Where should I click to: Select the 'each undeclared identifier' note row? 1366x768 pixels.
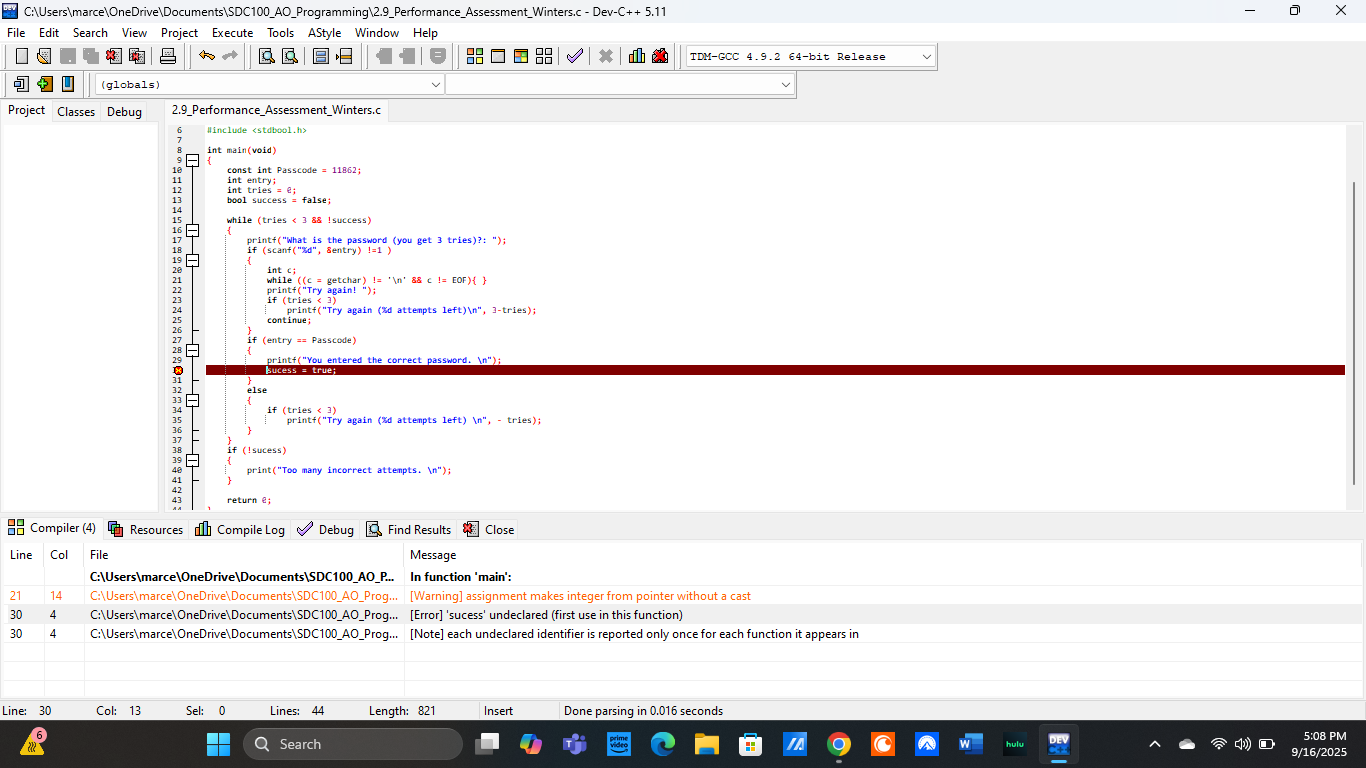click(x=682, y=634)
